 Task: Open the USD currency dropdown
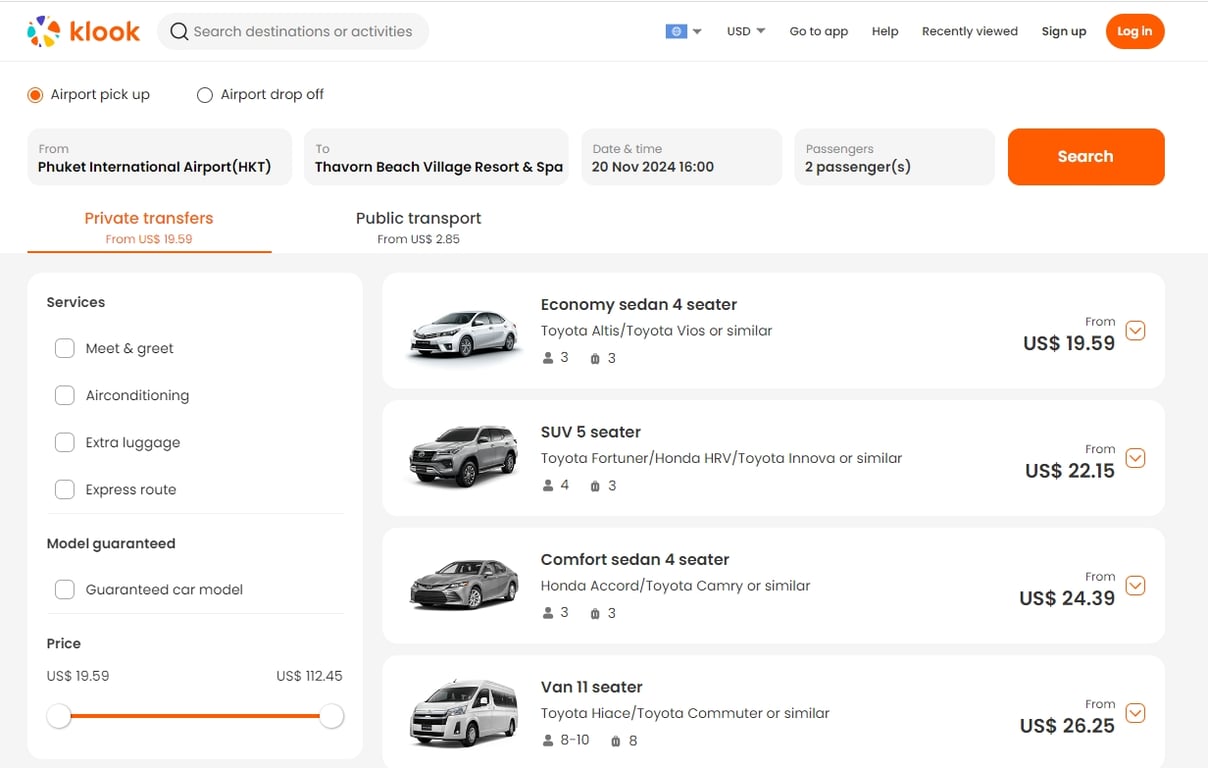(x=746, y=31)
